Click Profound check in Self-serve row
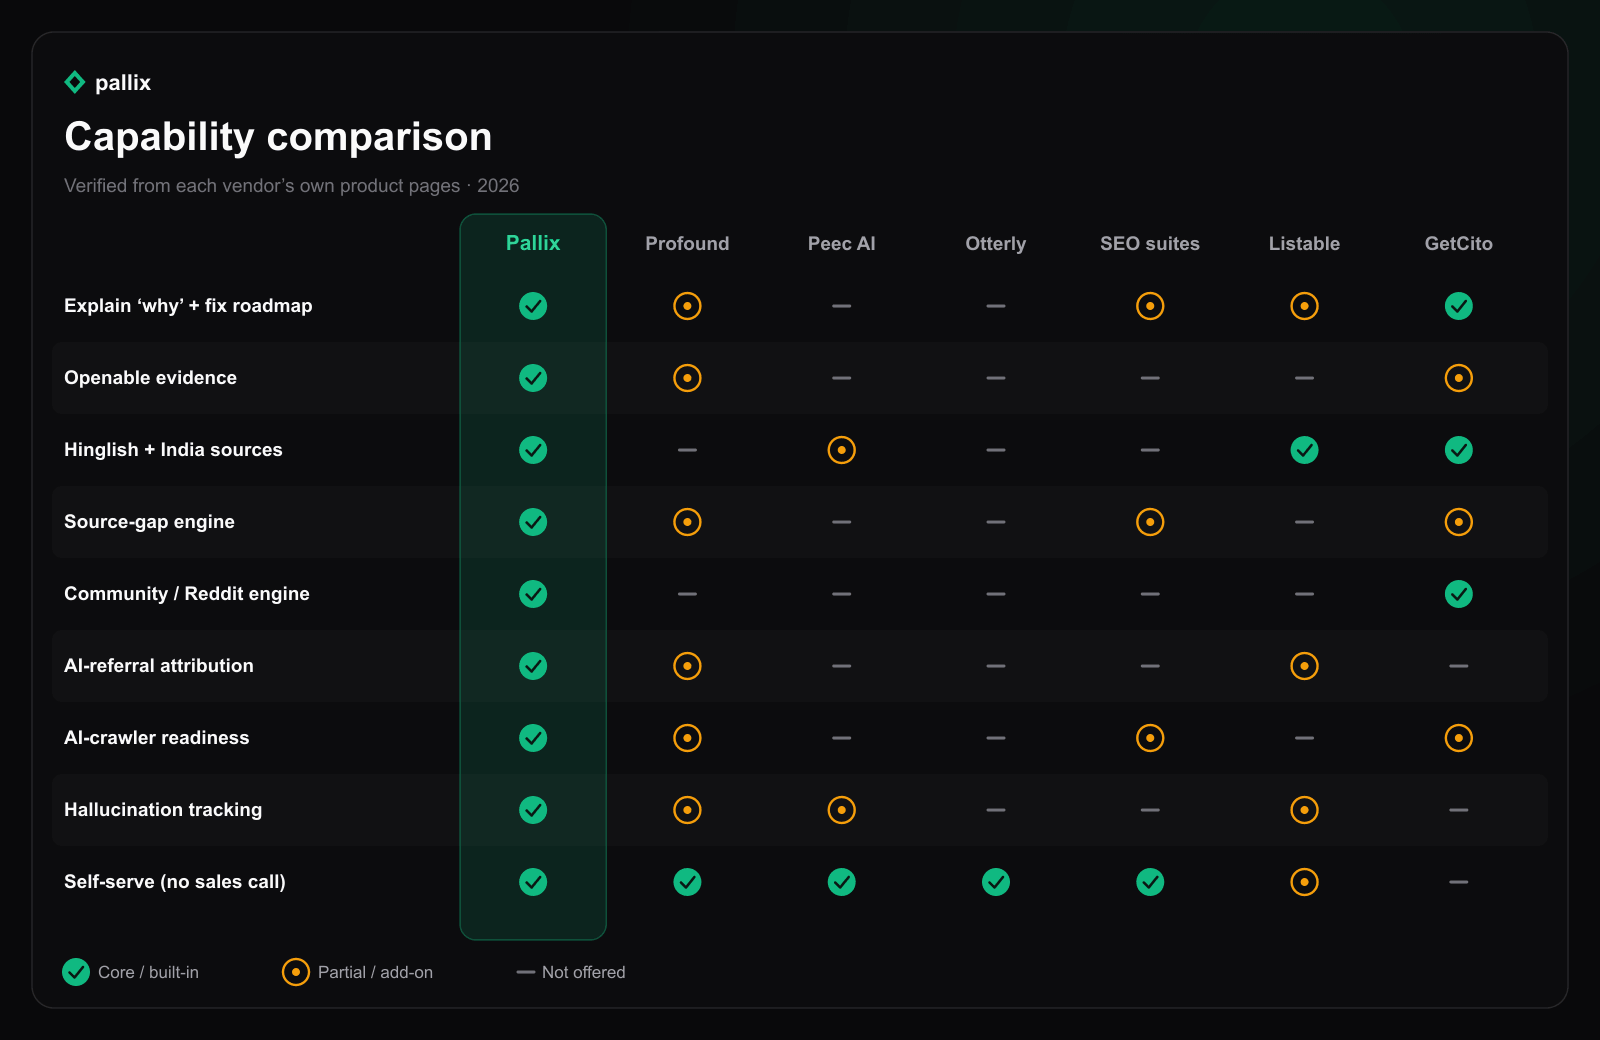 click(x=687, y=882)
